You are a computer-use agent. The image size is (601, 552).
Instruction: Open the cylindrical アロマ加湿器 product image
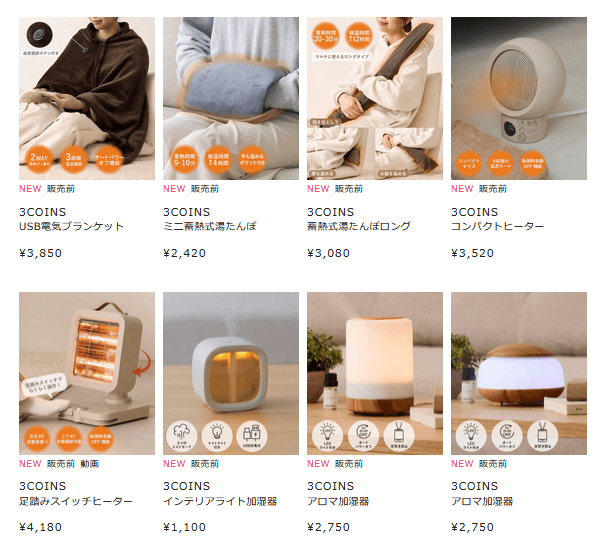click(x=375, y=373)
